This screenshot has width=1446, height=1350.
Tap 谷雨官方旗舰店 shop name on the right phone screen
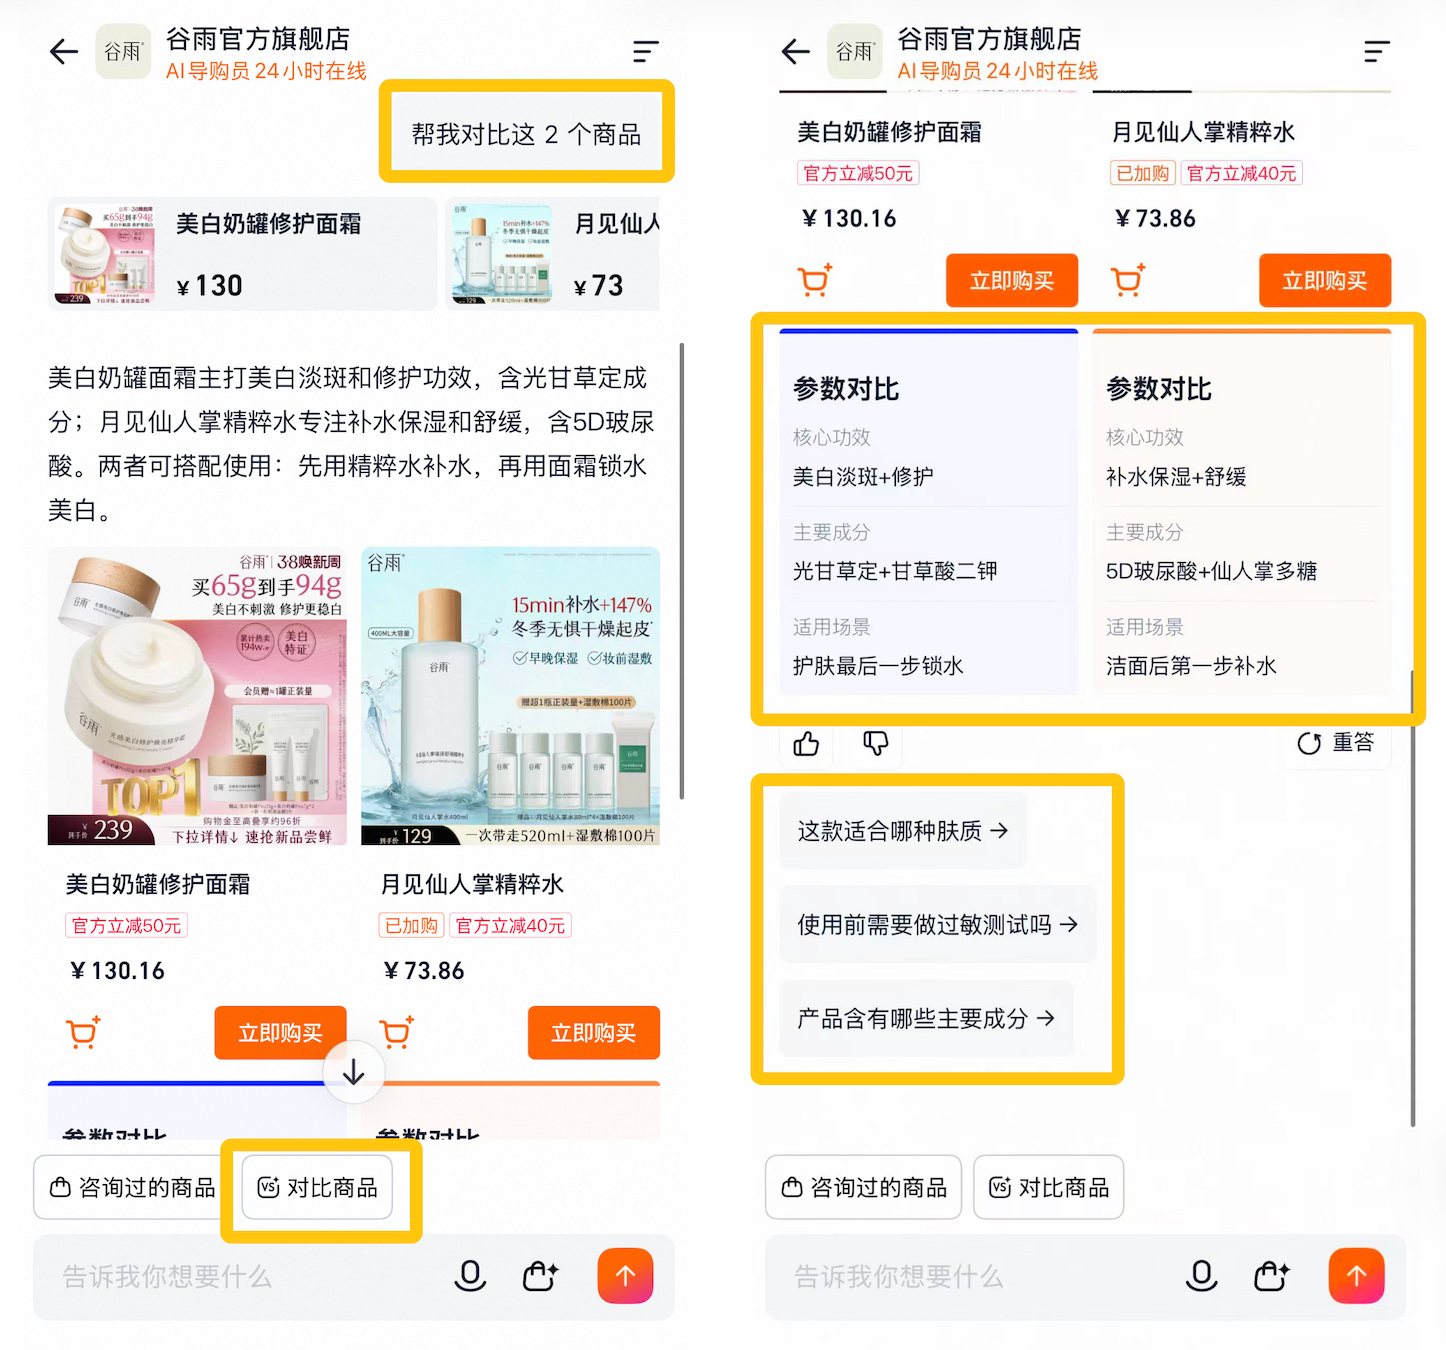click(x=989, y=39)
